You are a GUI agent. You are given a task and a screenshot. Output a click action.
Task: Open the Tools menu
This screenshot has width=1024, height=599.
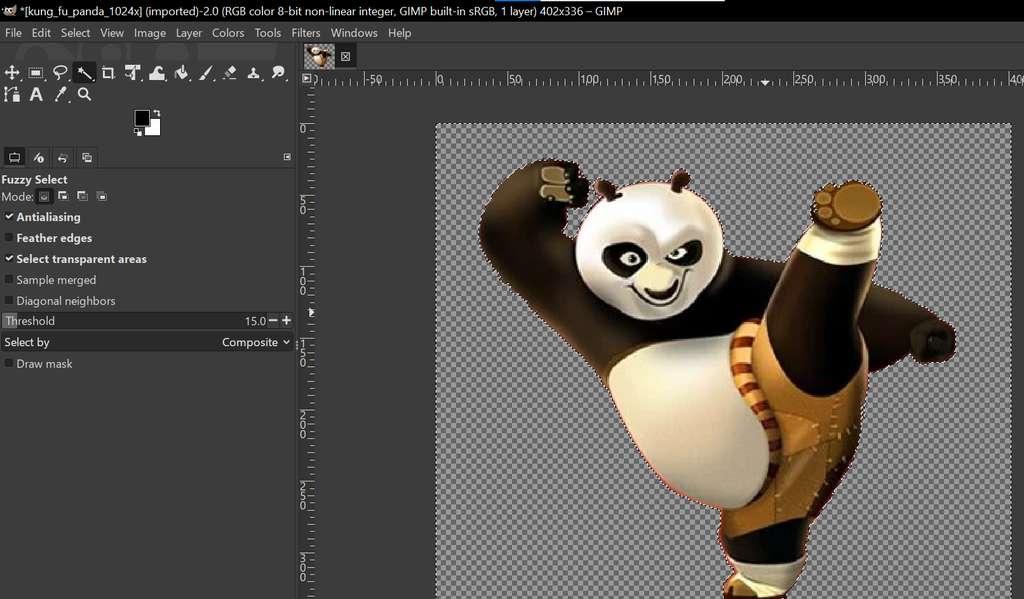click(x=268, y=33)
